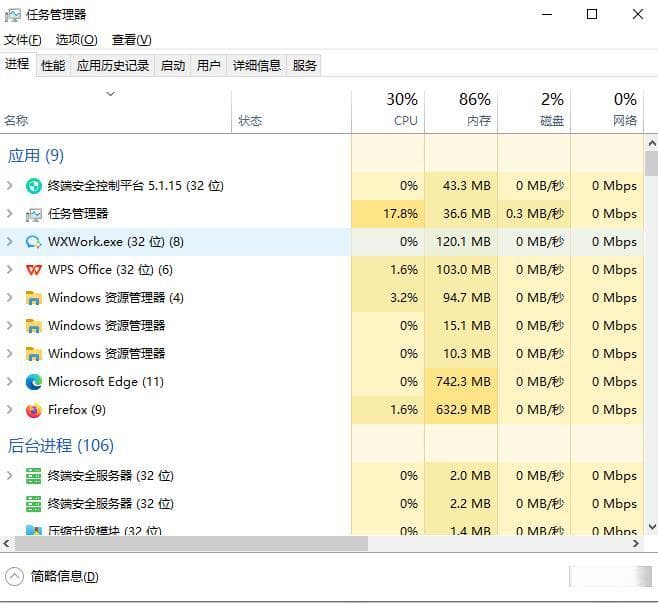658x603 pixels.
Task: Expand the 10.3 MB Windows 资源管理器 row
Action: pos(10,353)
